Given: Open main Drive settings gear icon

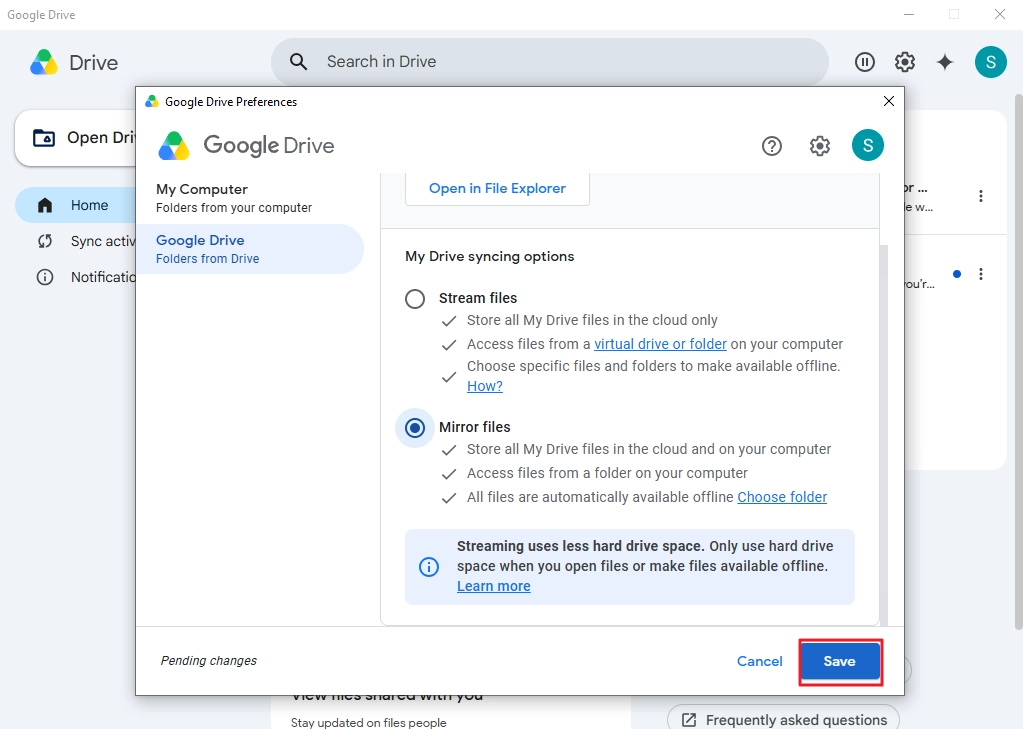Looking at the screenshot, I should tap(905, 62).
